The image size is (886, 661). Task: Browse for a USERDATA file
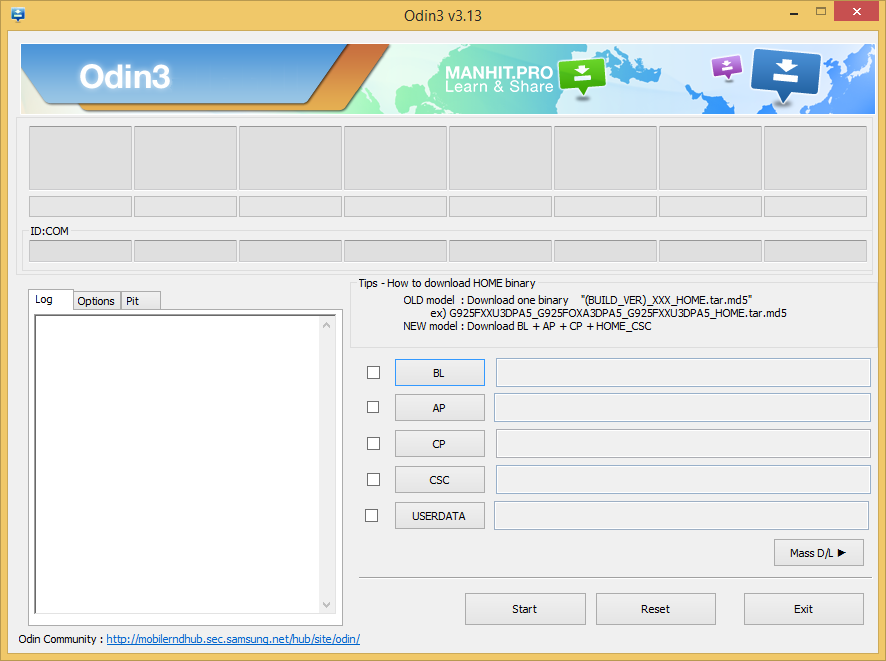(x=440, y=516)
